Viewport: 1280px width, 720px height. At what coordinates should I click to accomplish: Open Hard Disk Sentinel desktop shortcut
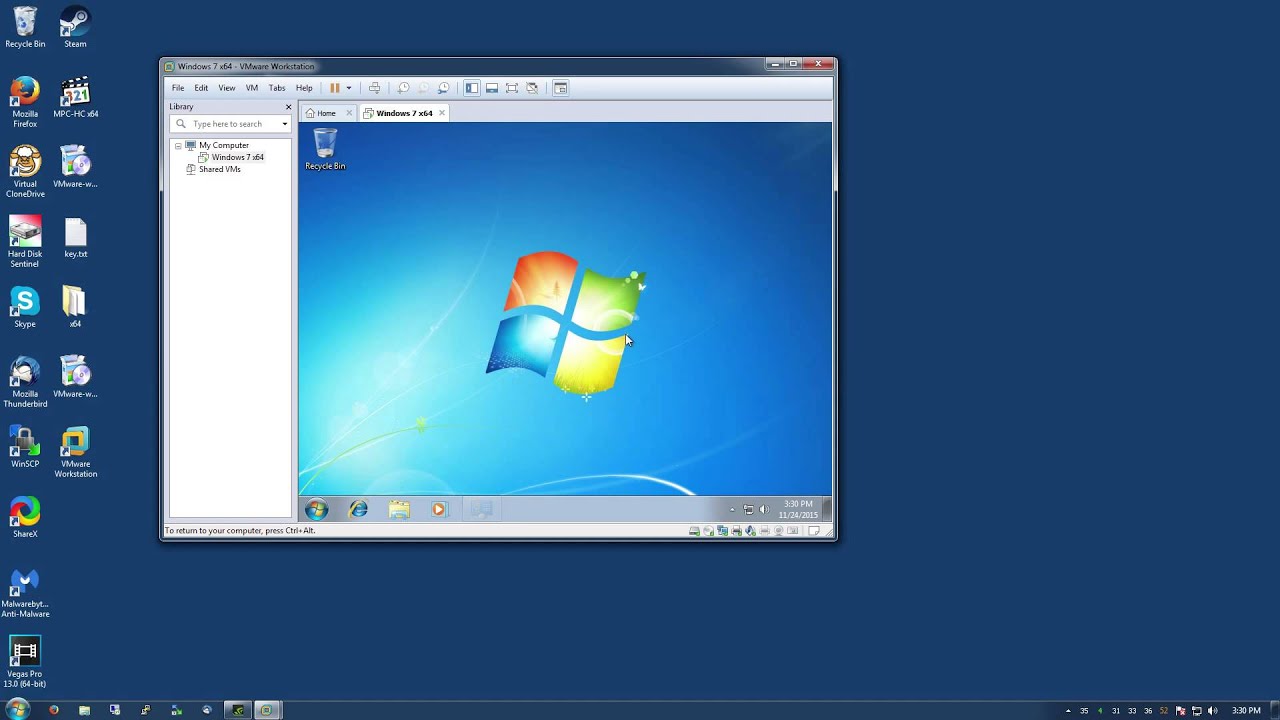point(25,242)
